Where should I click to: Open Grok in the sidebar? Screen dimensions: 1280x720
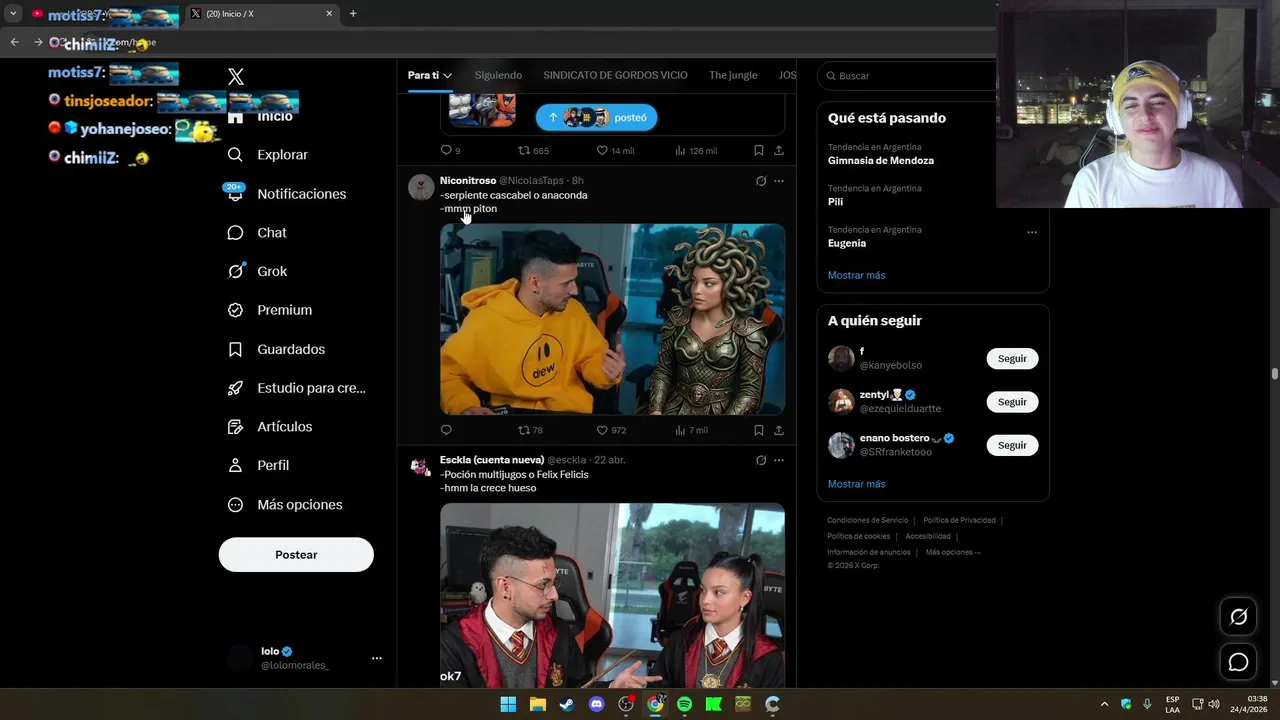pyautogui.click(x=257, y=271)
